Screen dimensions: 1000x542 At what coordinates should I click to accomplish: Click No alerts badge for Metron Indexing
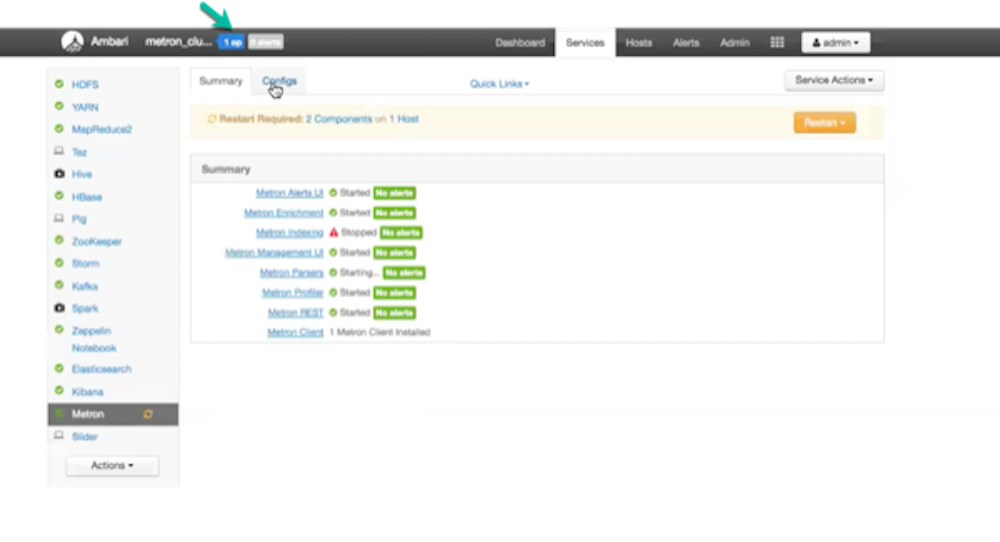pos(401,233)
